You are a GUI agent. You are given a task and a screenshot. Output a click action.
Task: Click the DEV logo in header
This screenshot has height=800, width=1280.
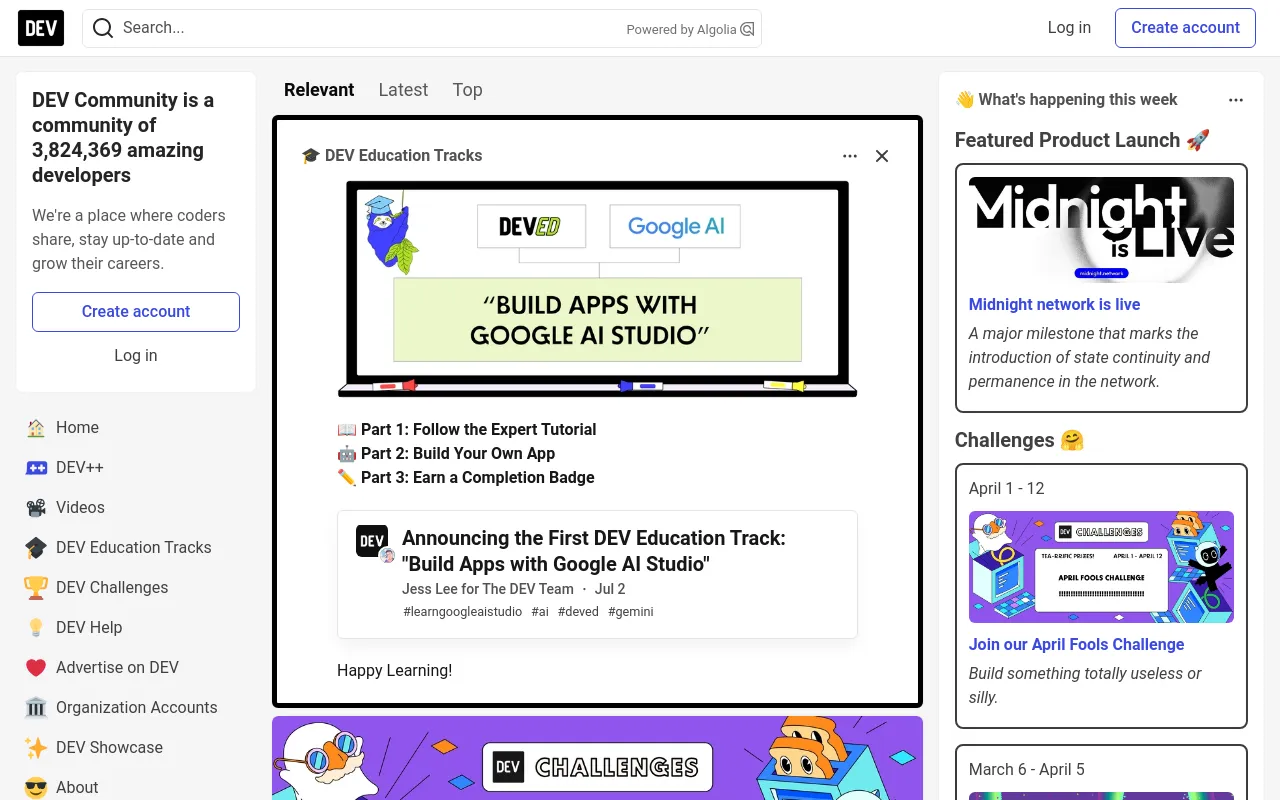click(41, 28)
